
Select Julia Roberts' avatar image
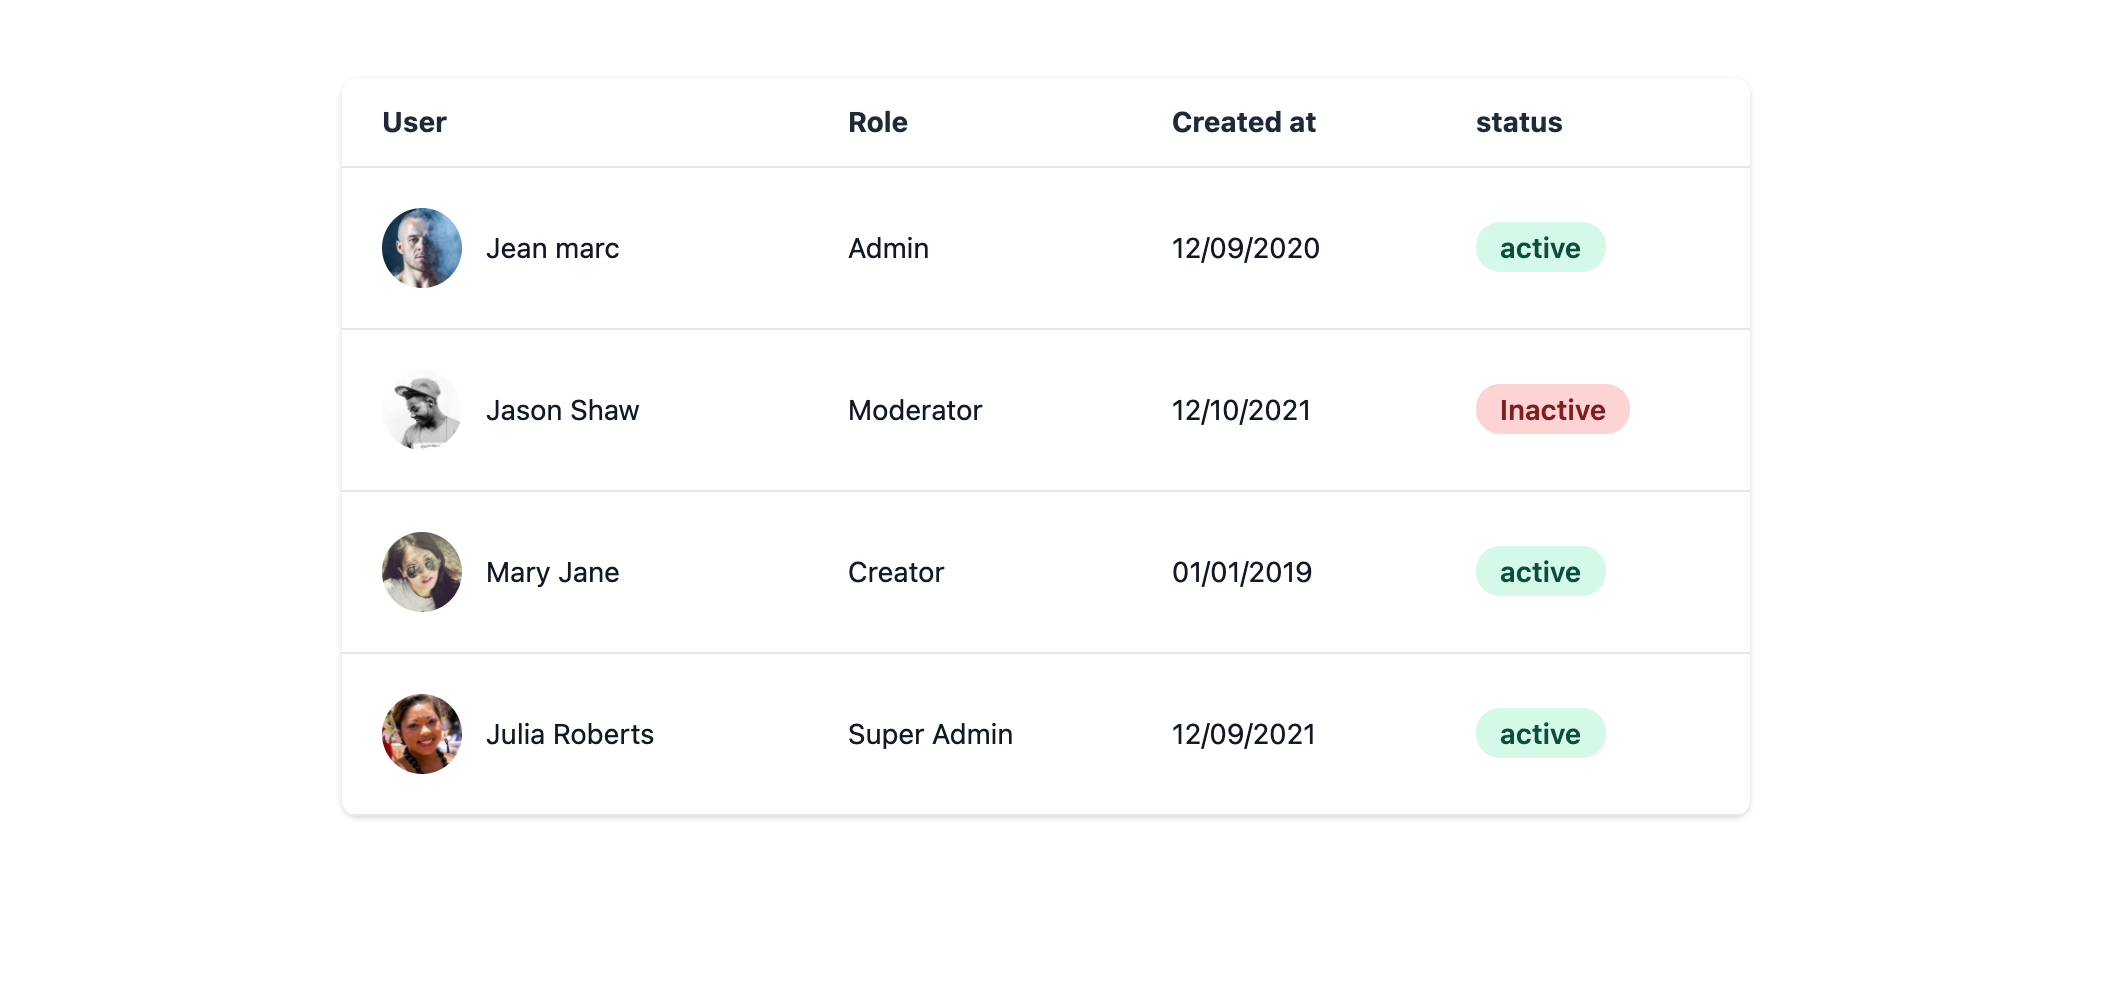click(421, 734)
